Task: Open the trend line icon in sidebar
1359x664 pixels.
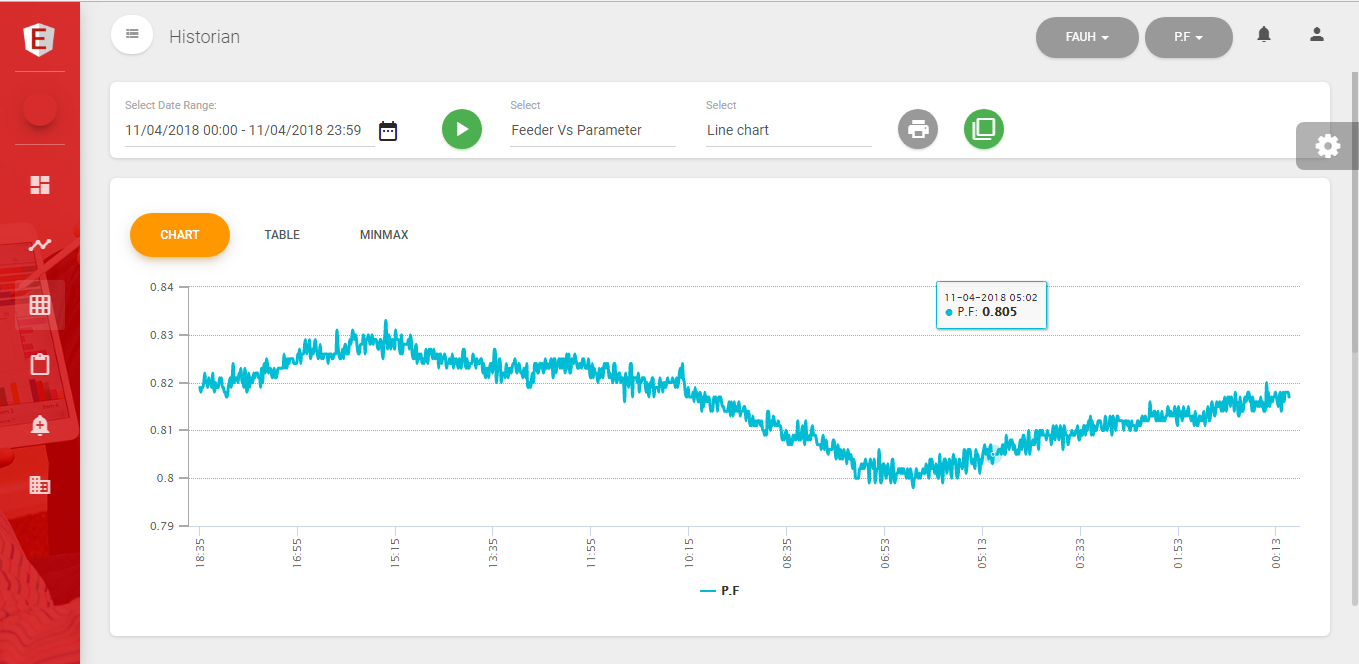Action: tap(40, 245)
